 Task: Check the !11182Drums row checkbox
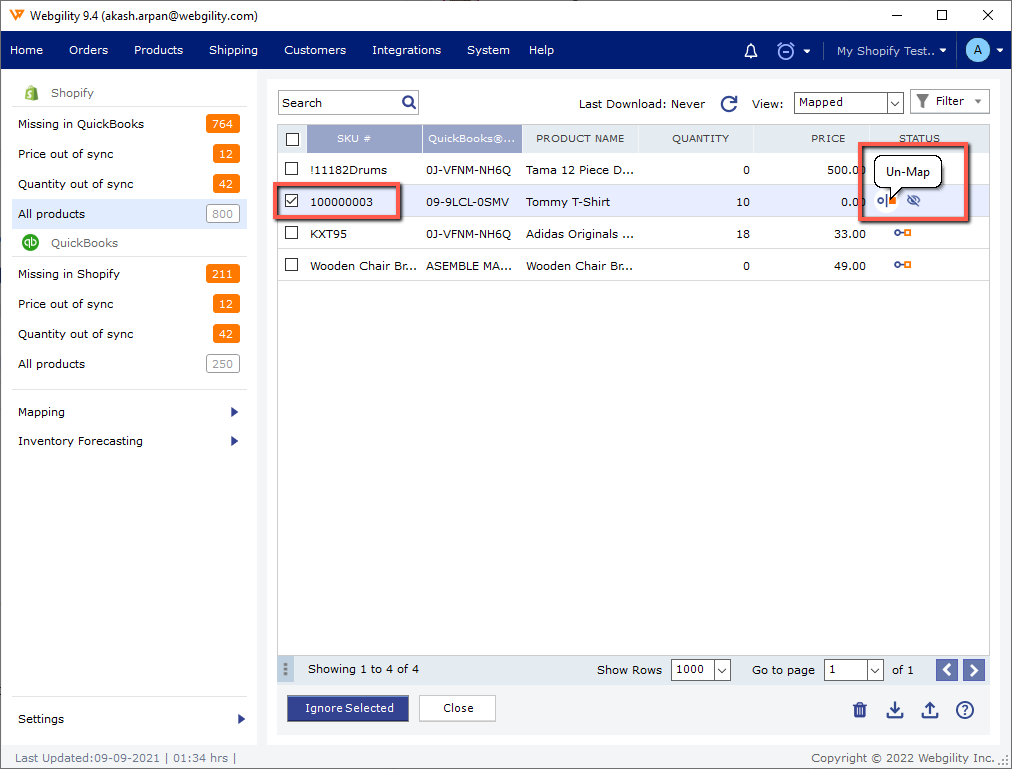(x=292, y=169)
